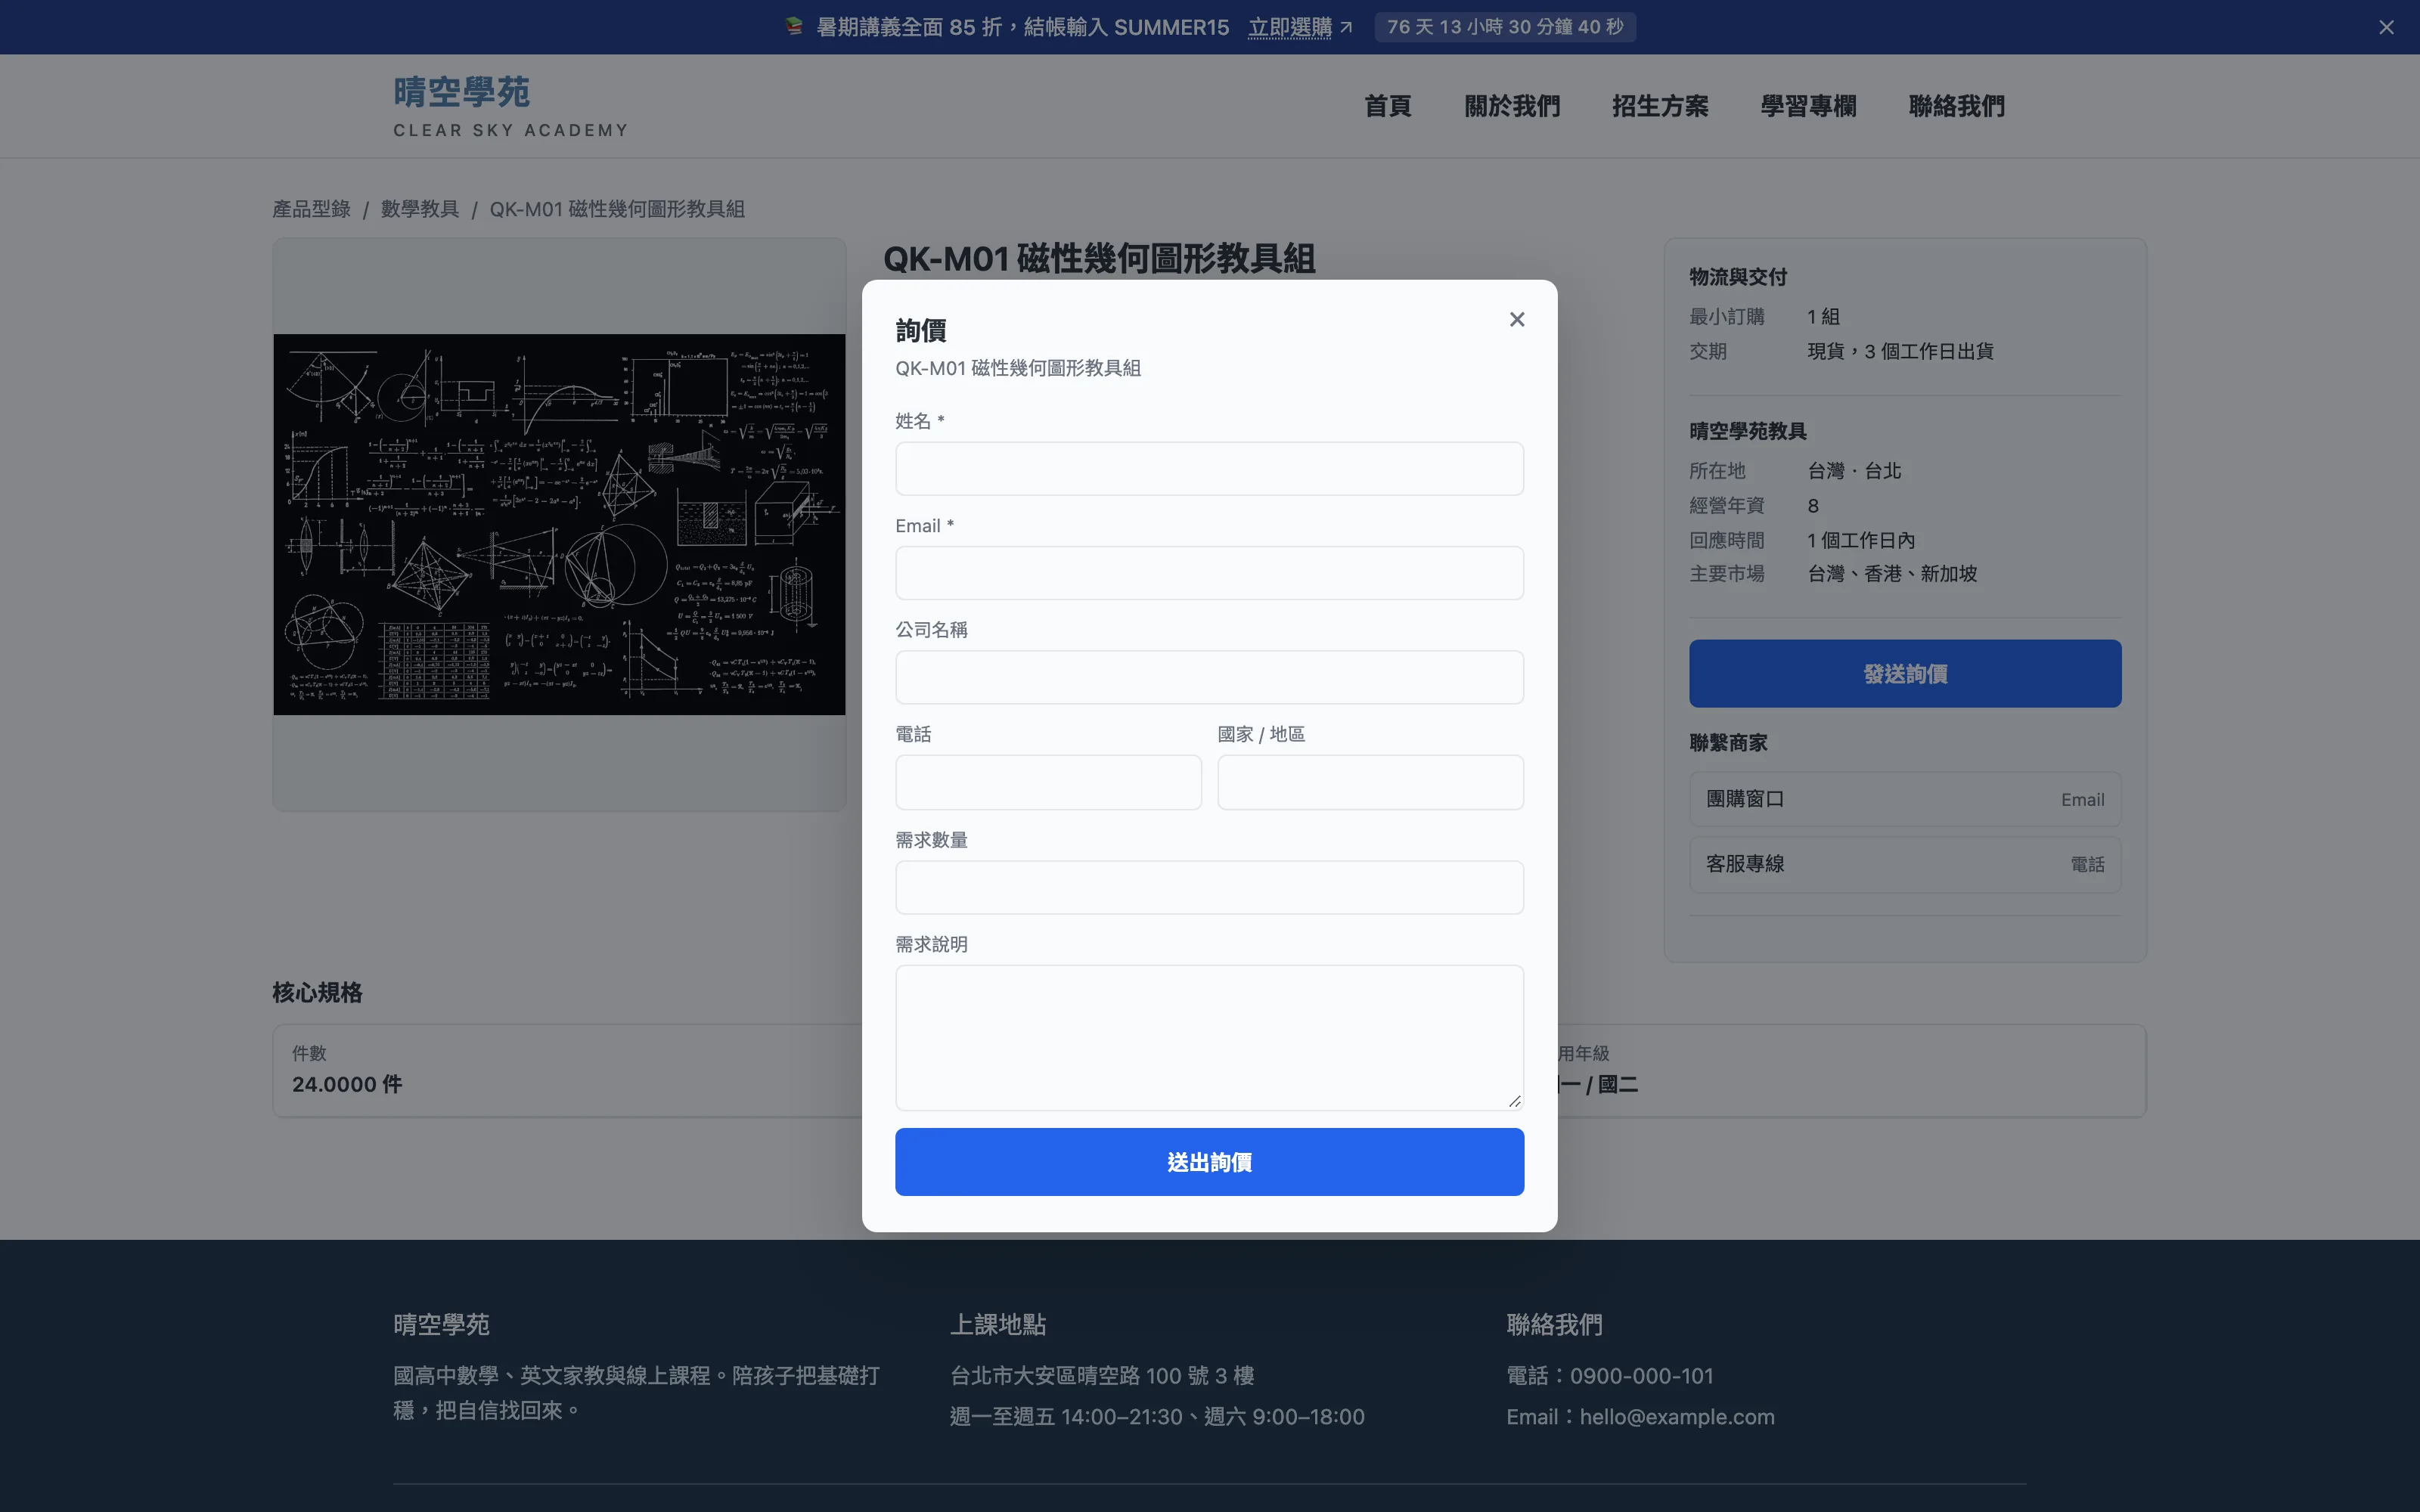
Task: Focus the Email input field
Action: [1209, 573]
